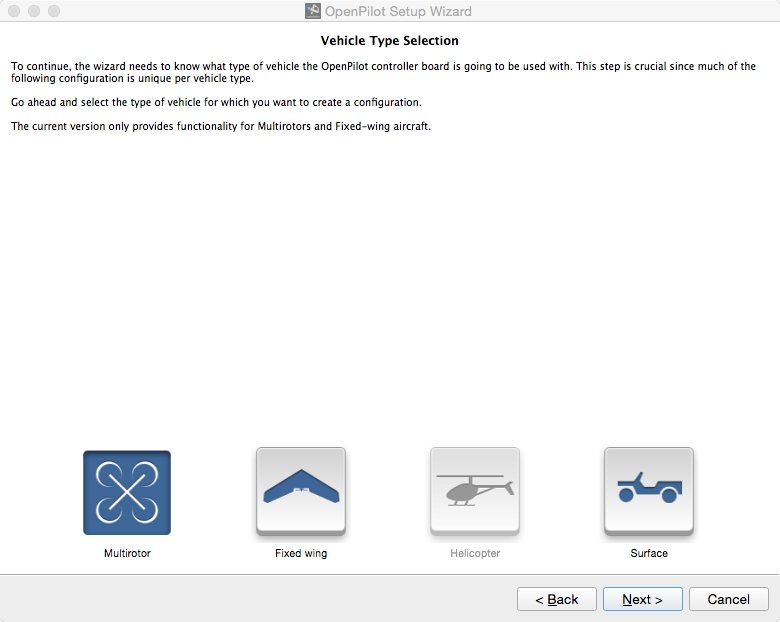Click the 'current version only provides' note
Screen dimensions: 780x622
(220, 126)
